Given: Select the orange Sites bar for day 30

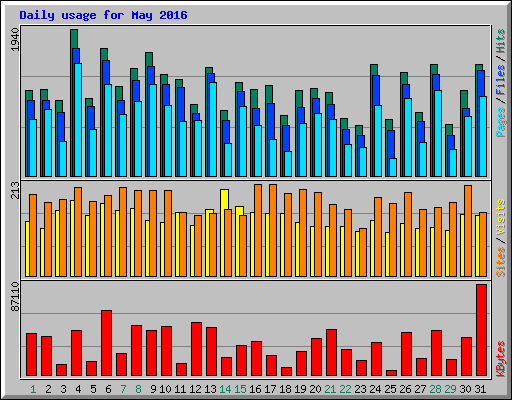Looking at the screenshot, I should pyautogui.click(x=468, y=231).
